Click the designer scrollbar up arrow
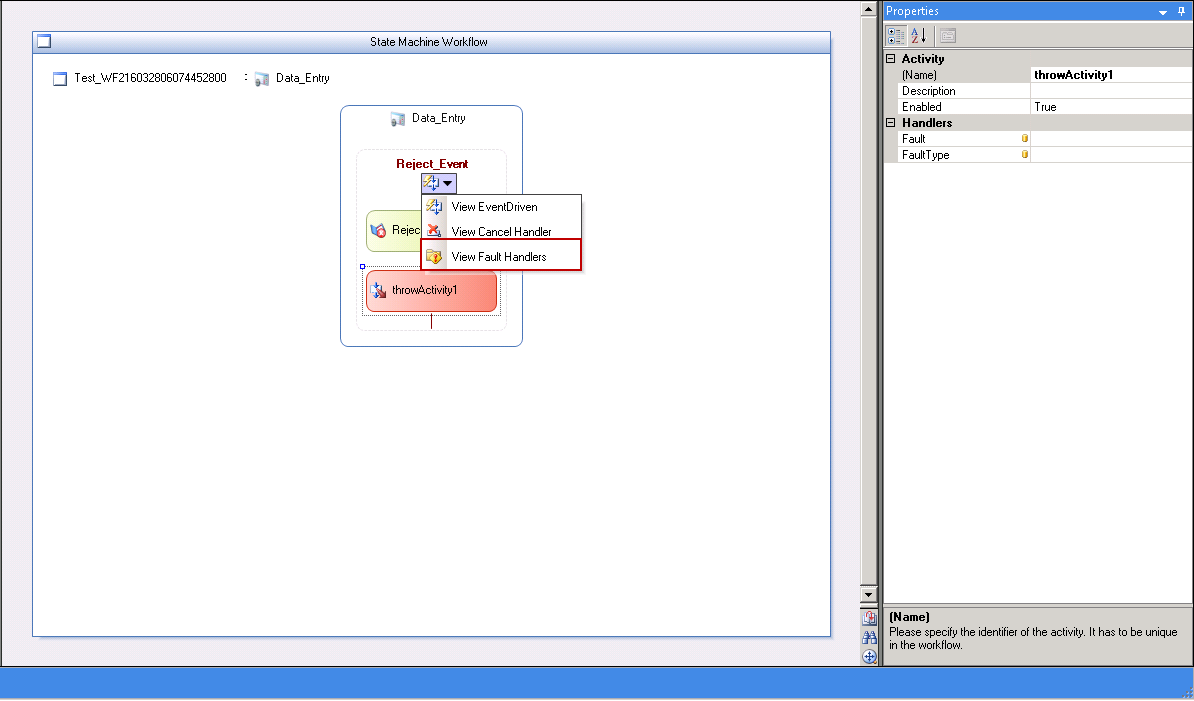This screenshot has height=701, width=1194. tap(869, 9)
